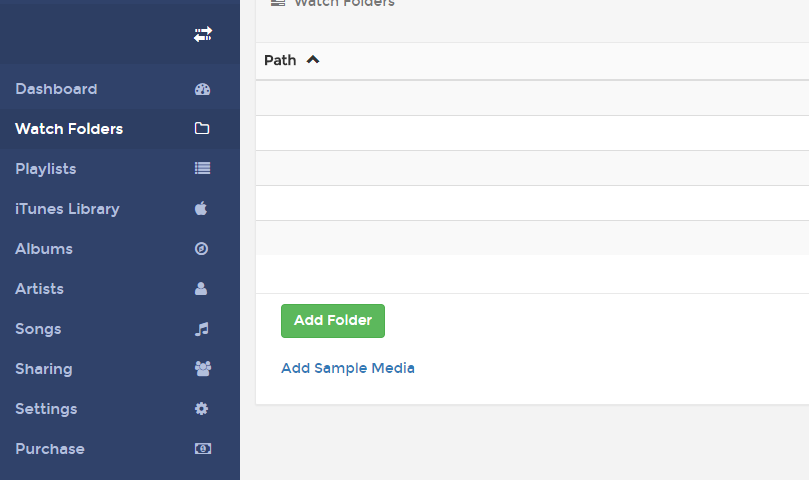The height and width of the screenshot is (480, 809).
Task: Click the Dashboard gauge icon
Action: click(x=202, y=89)
